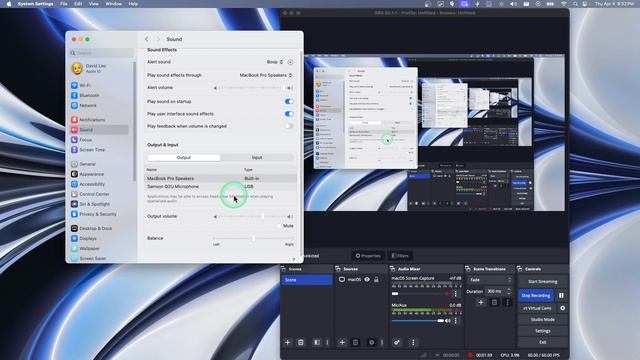Open Audio Mixer menu dots beside gears icon
640x360 pixels.
[x=413, y=342]
